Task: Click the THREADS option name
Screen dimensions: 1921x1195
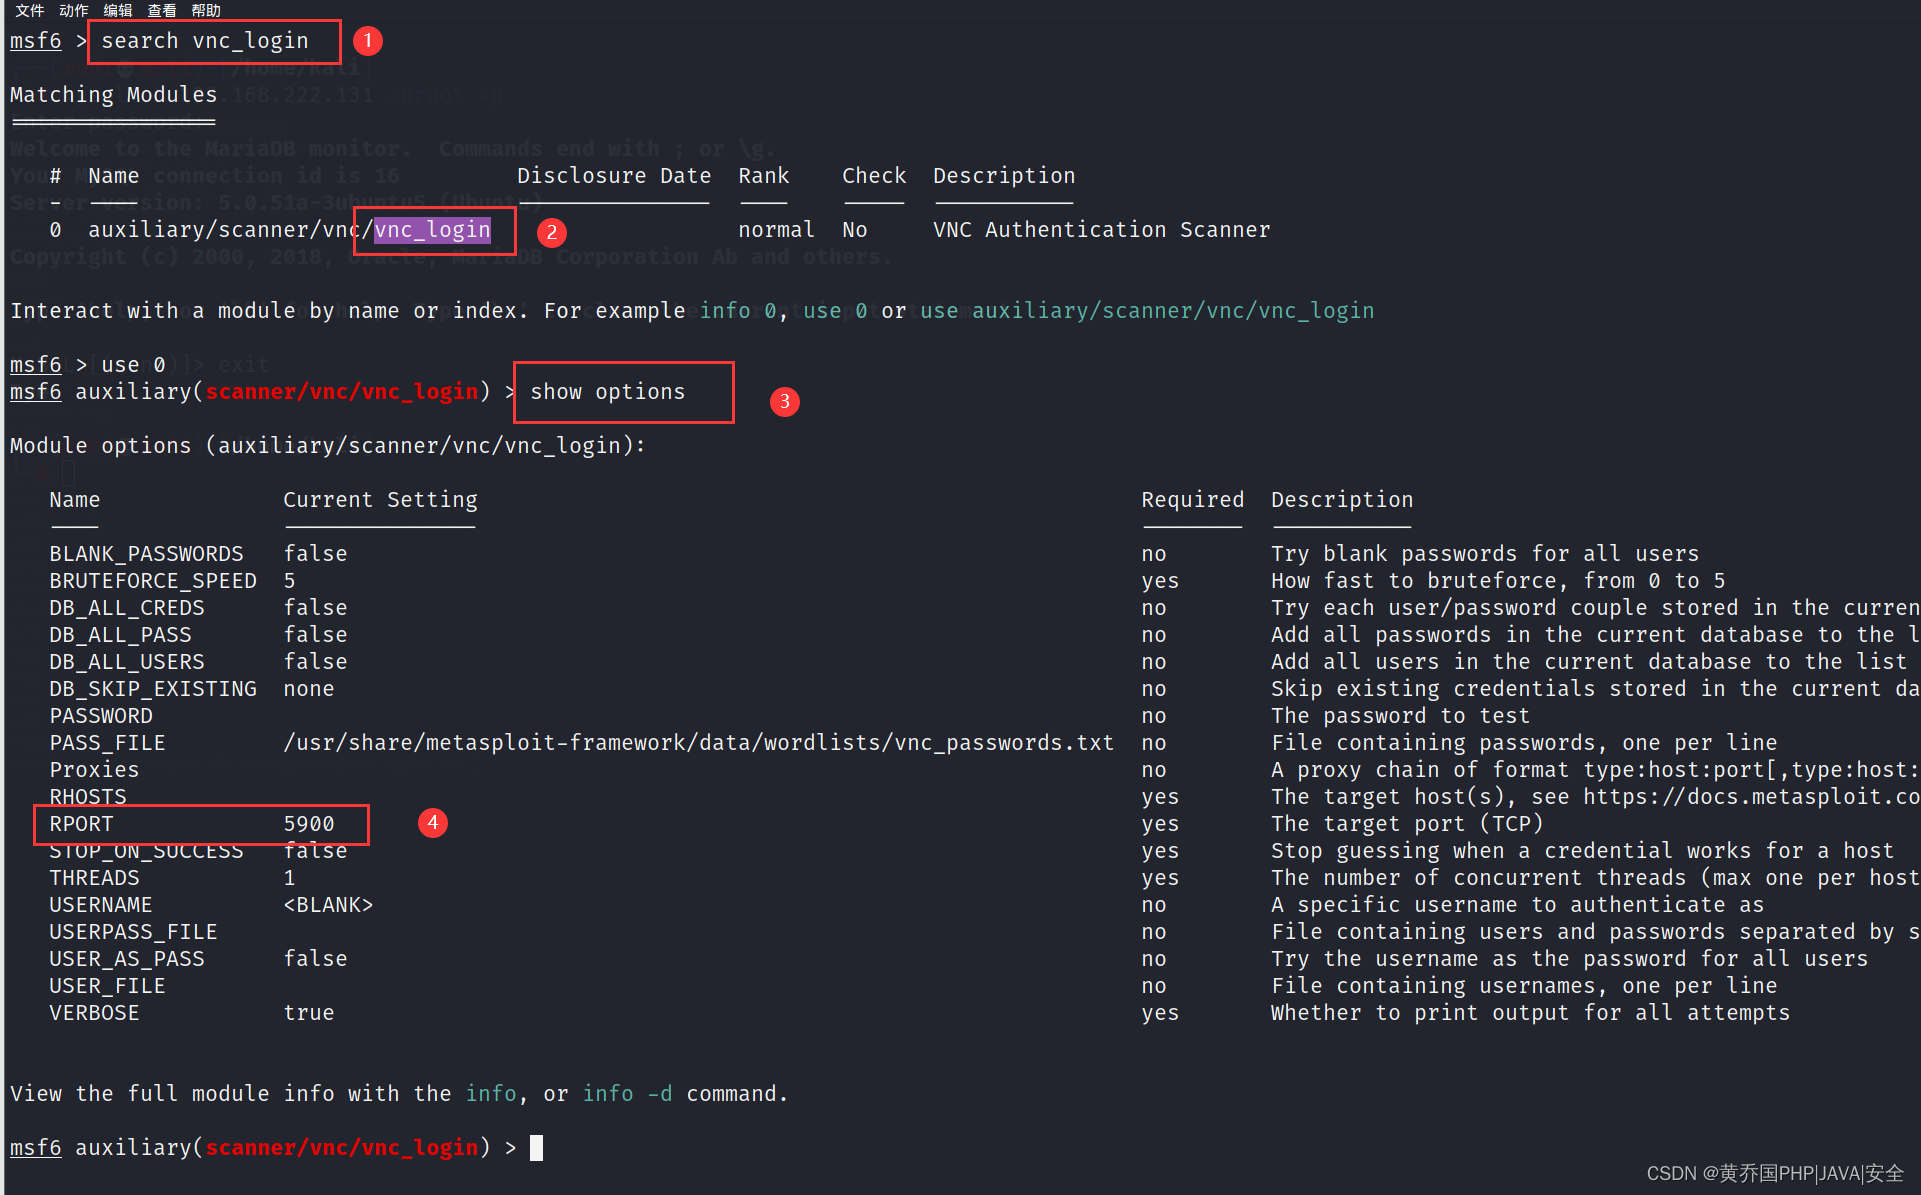Action: click(x=94, y=878)
